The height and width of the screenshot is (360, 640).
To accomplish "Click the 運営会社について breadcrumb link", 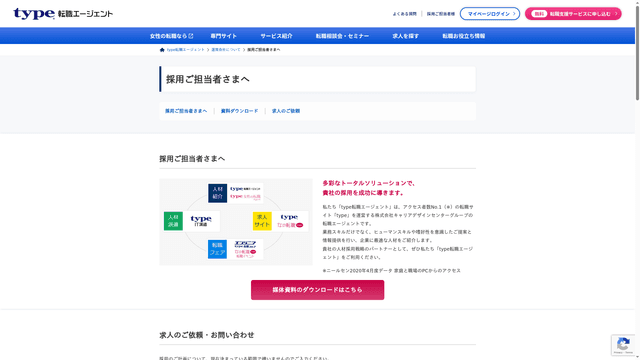I will tap(226, 50).
